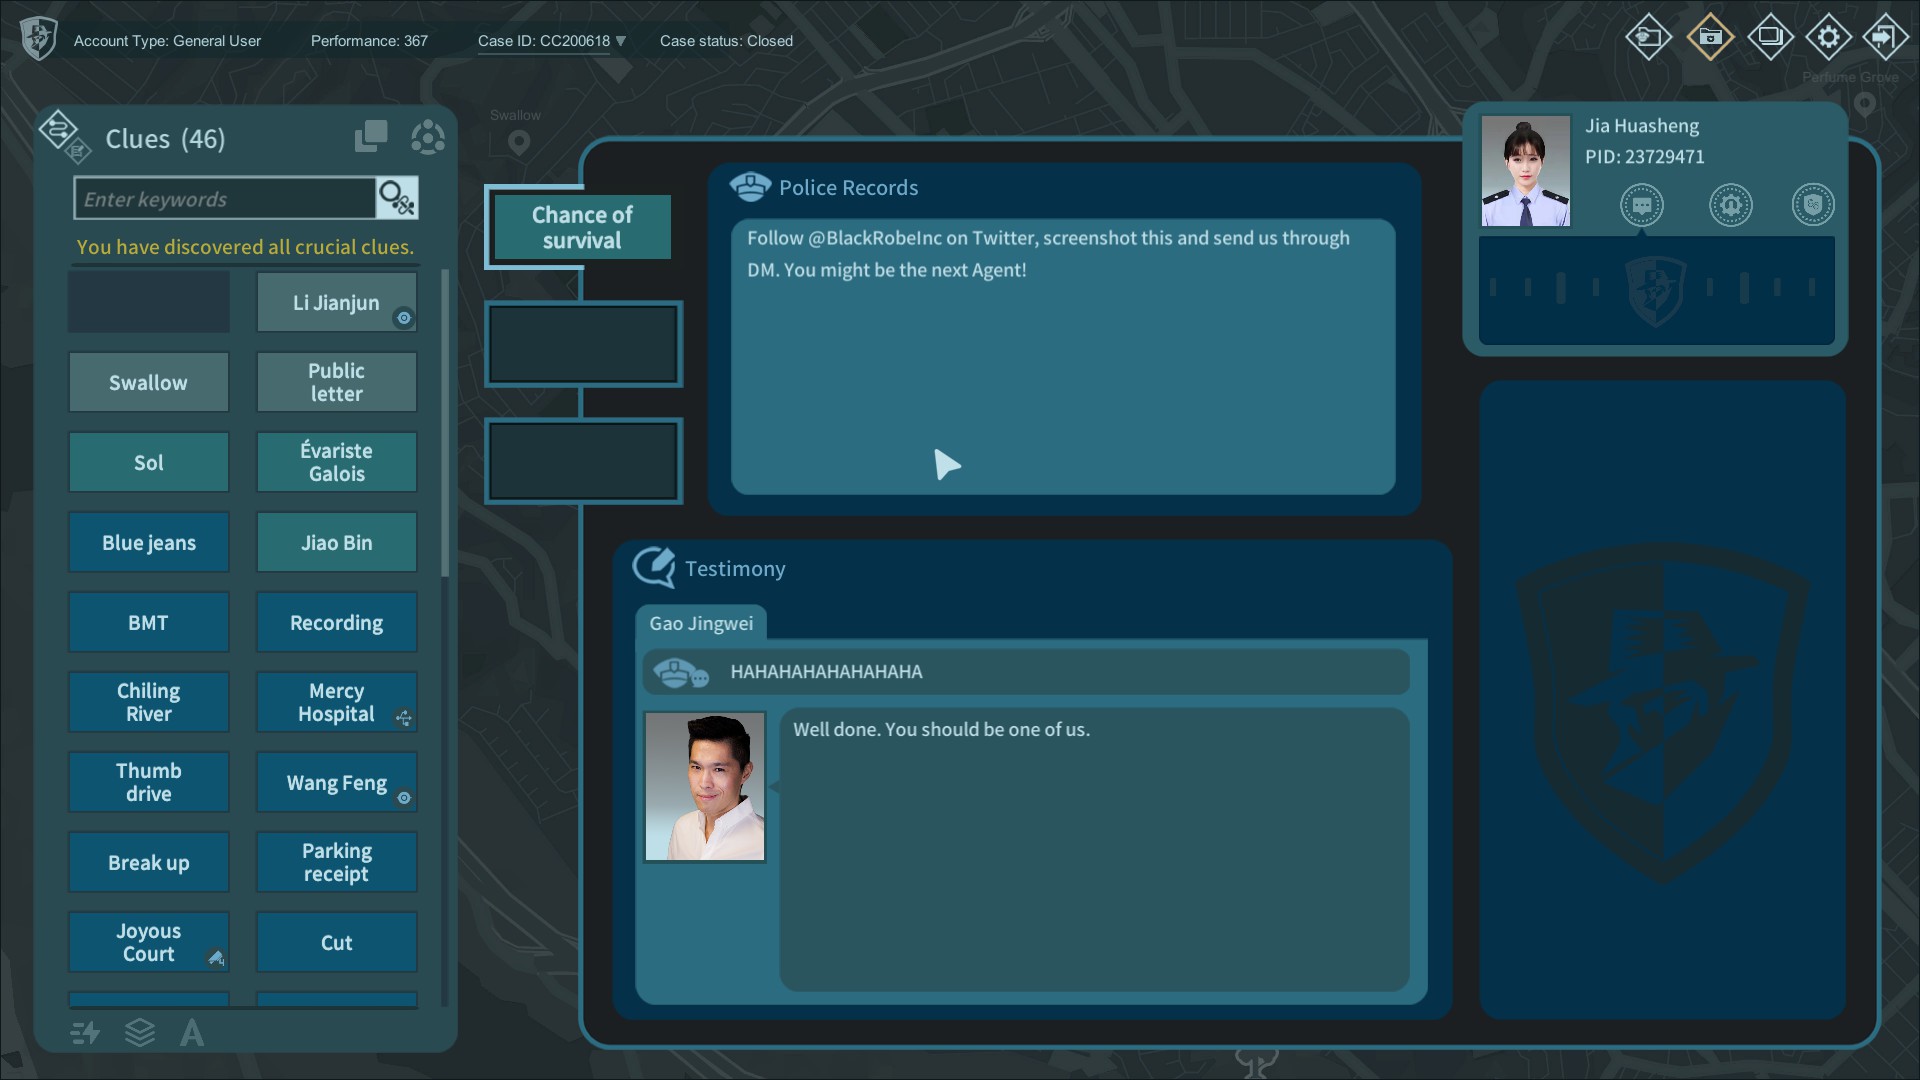Image resolution: width=1920 pixels, height=1080 pixels.
Task: Toggle the eye marker on Wang Feng clue
Action: (x=404, y=798)
